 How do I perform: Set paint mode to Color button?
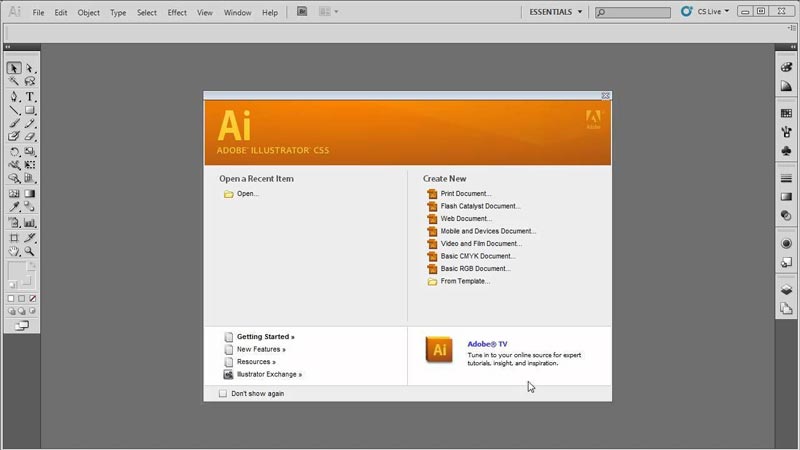11,298
